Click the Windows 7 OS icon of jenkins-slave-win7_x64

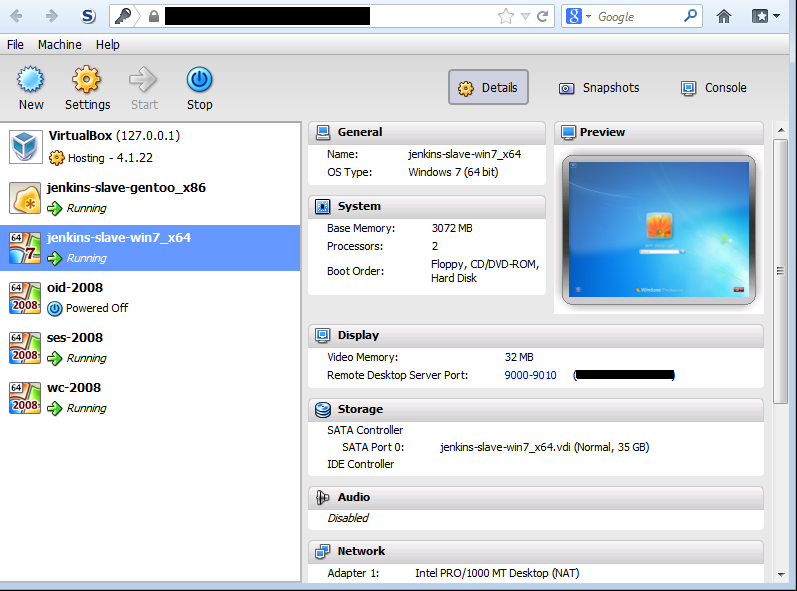(x=25, y=248)
